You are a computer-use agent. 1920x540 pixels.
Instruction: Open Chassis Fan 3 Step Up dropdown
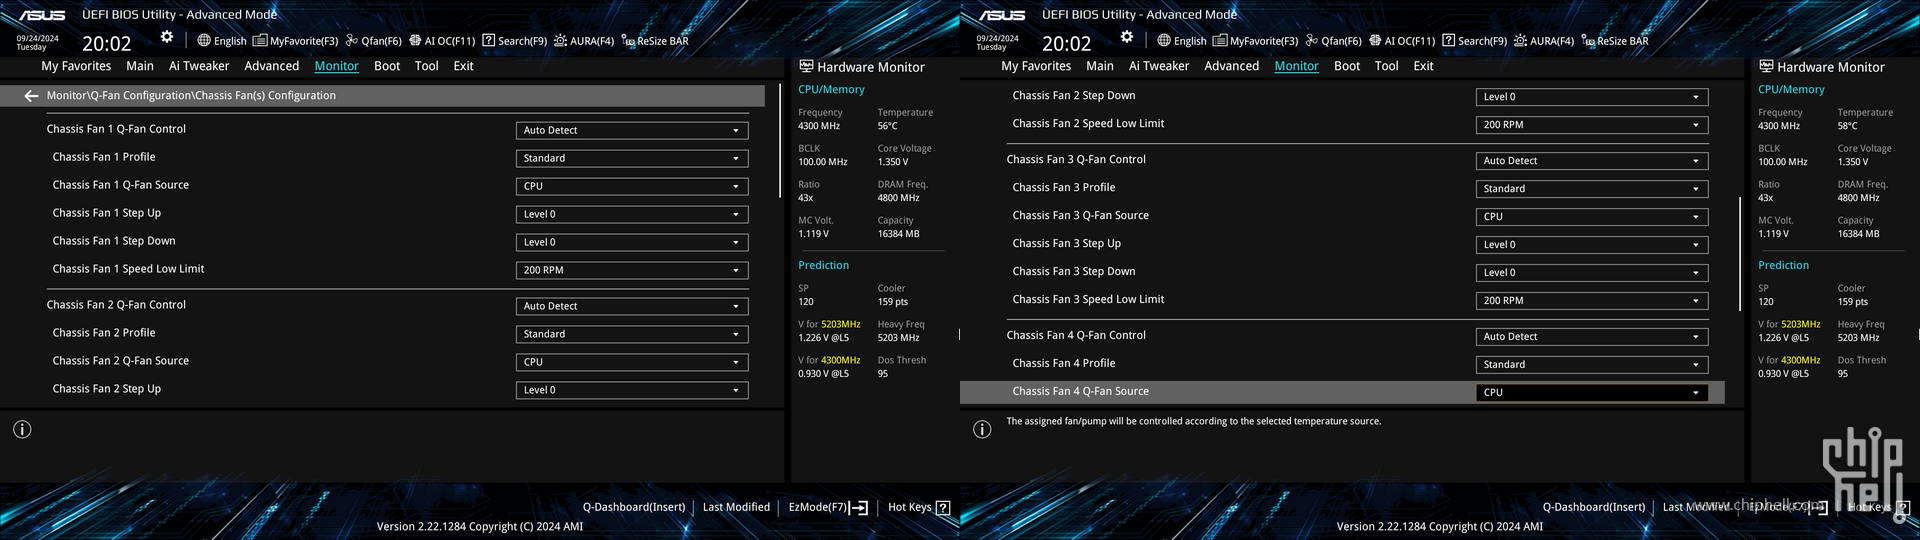tap(1592, 245)
